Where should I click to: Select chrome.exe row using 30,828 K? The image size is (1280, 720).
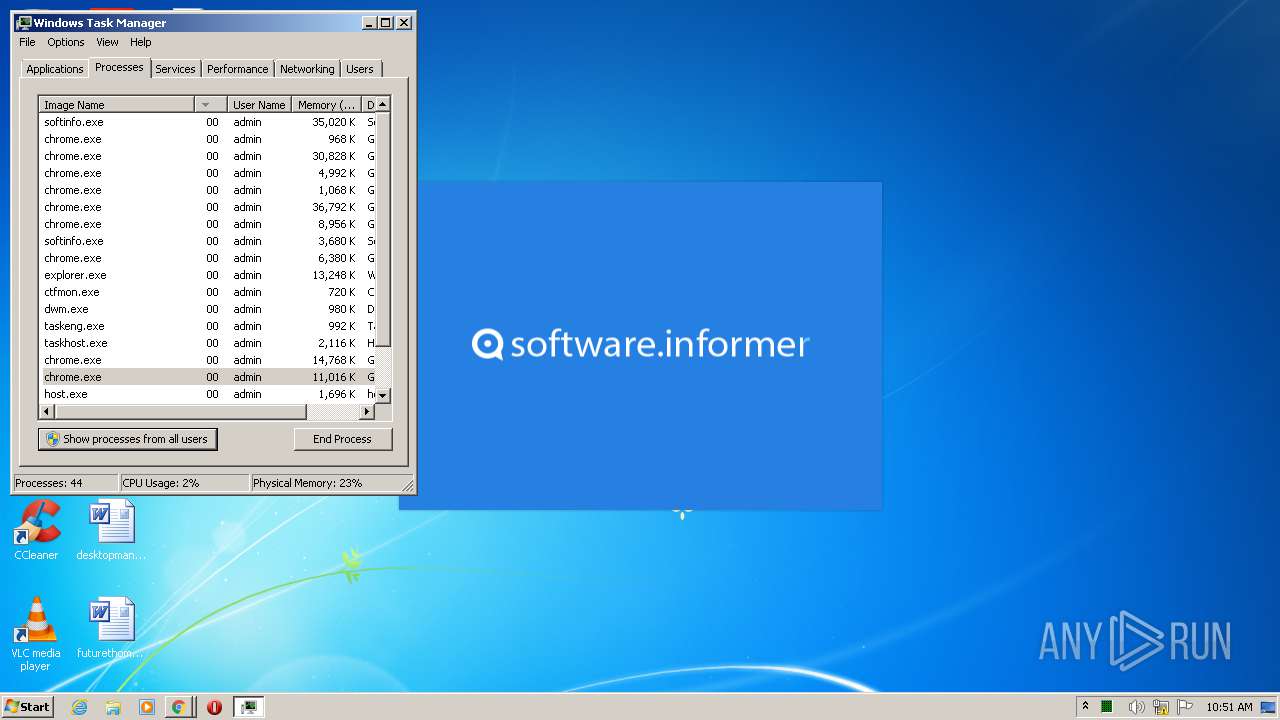pyautogui.click(x=207, y=156)
